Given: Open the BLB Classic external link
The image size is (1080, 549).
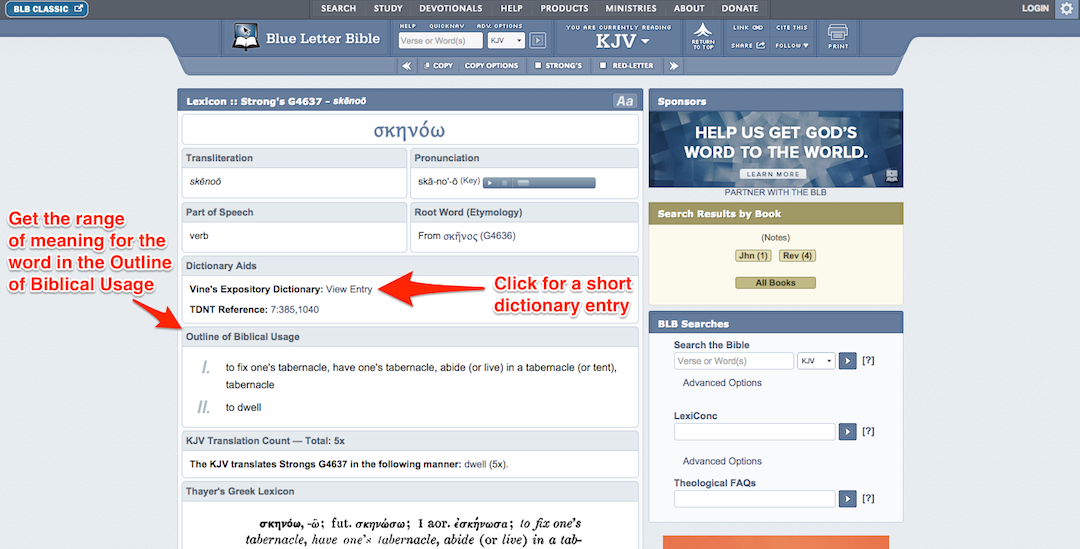Looking at the screenshot, I should [46, 9].
